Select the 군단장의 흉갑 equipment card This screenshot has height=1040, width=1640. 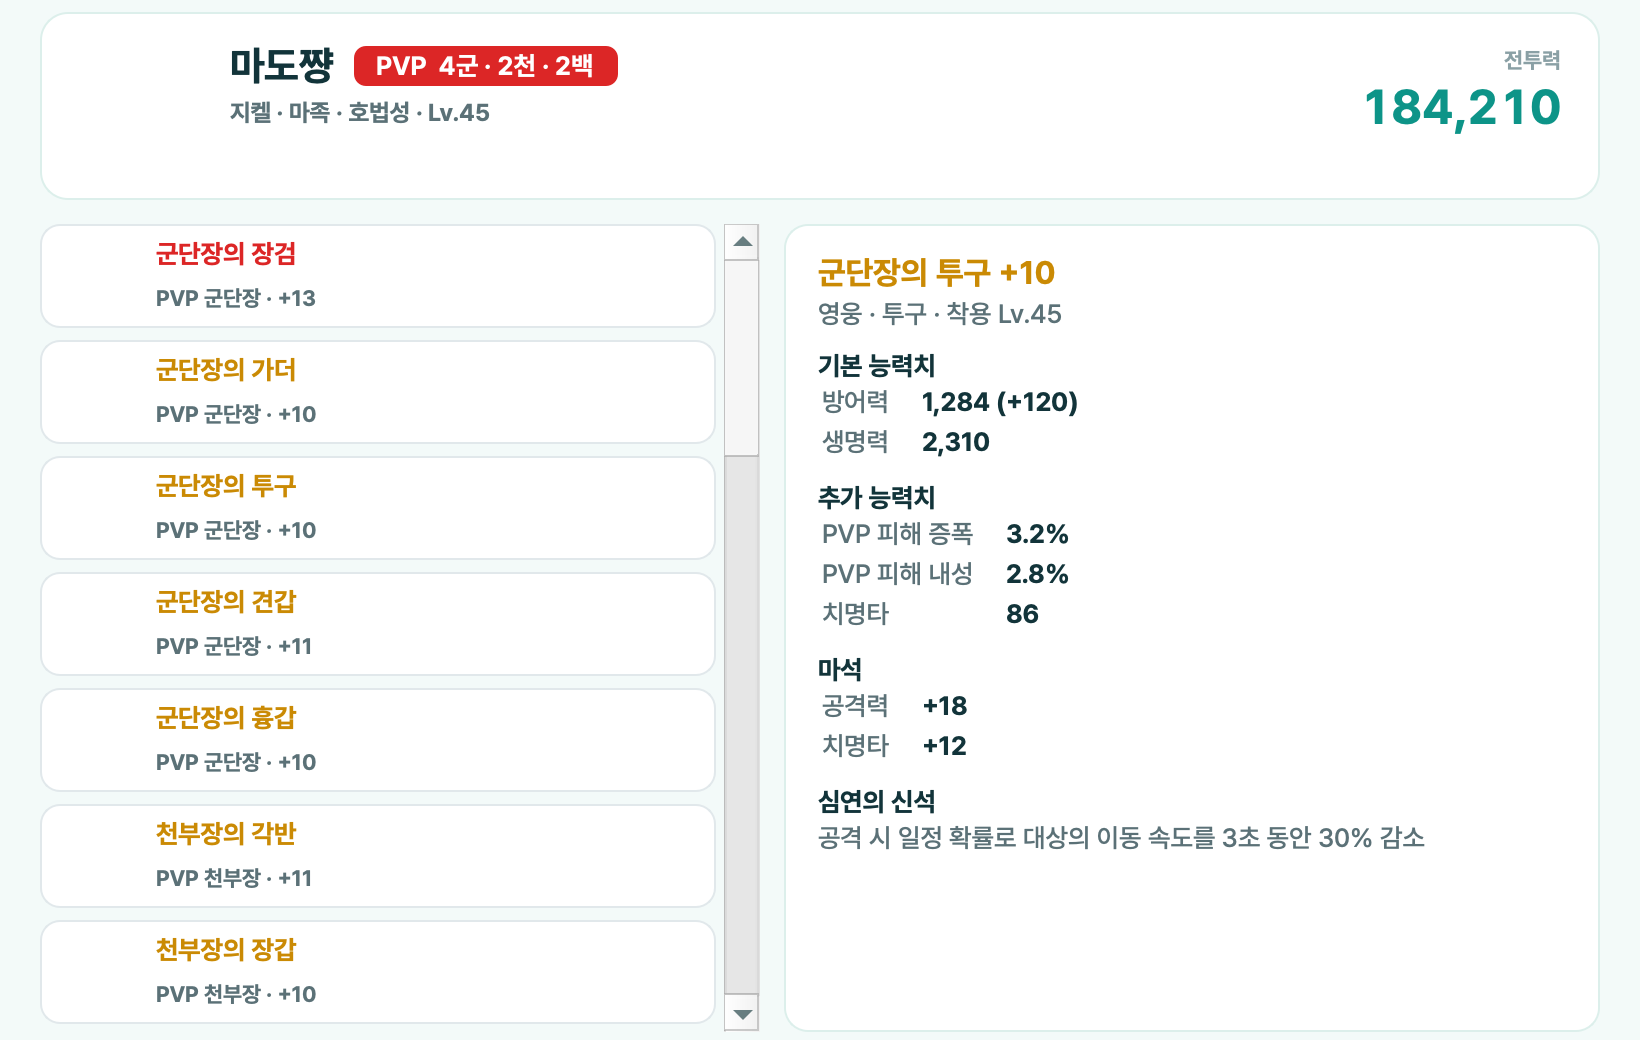pyautogui.click(x=378, y=740)
